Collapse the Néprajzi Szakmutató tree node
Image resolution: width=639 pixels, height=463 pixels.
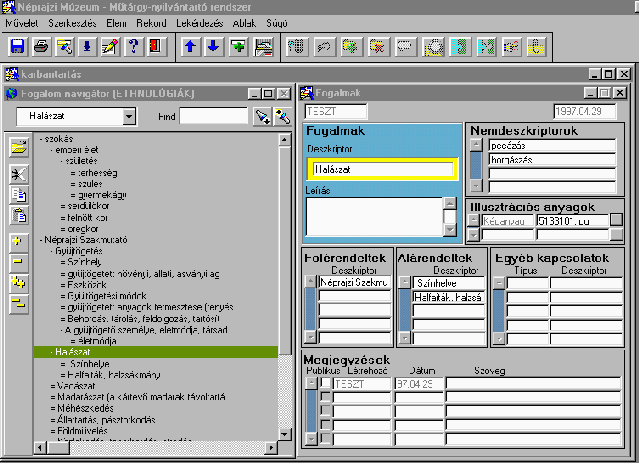click(42, 240)
